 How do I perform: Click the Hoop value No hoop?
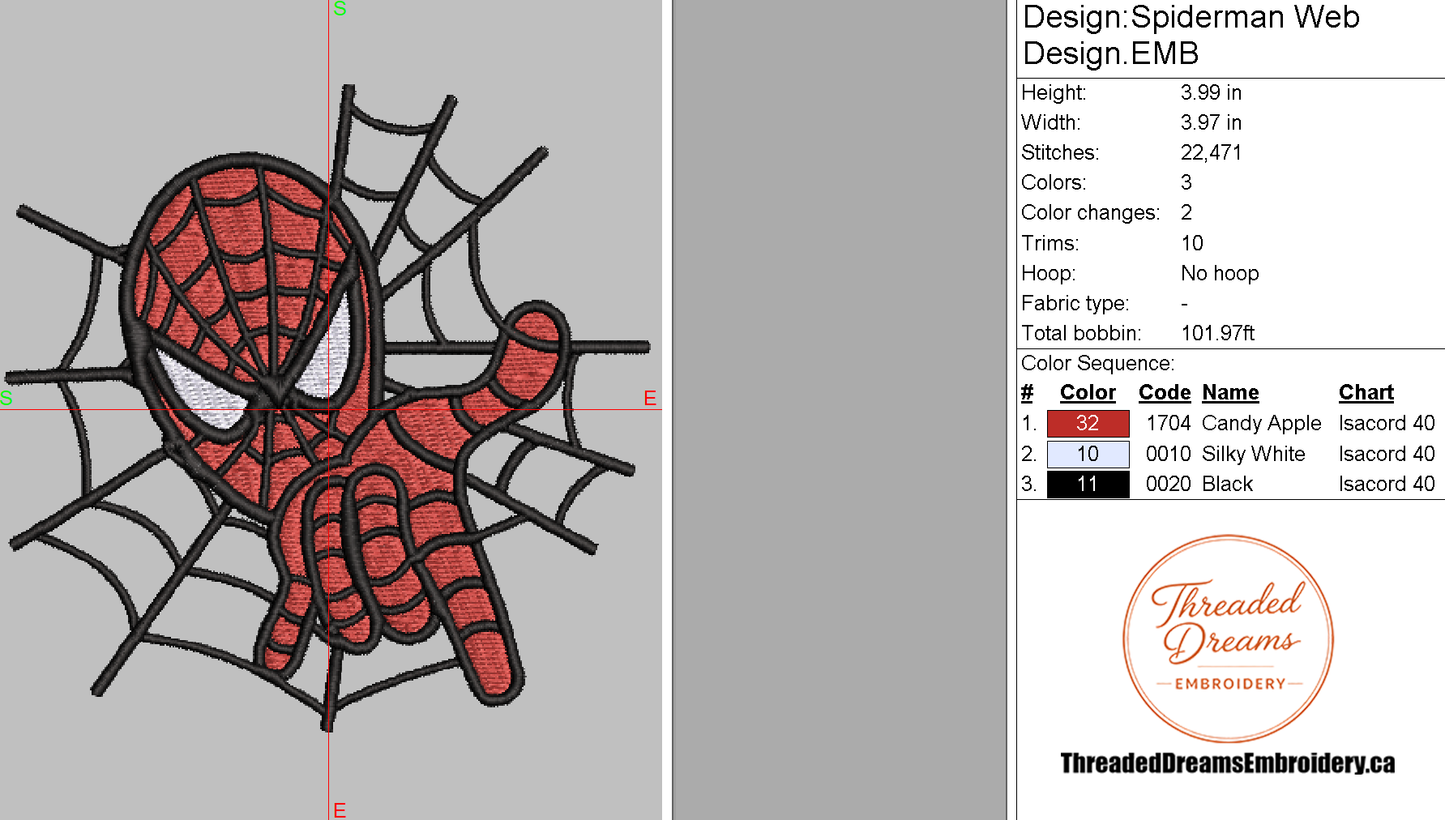[x=1220, y=273]
